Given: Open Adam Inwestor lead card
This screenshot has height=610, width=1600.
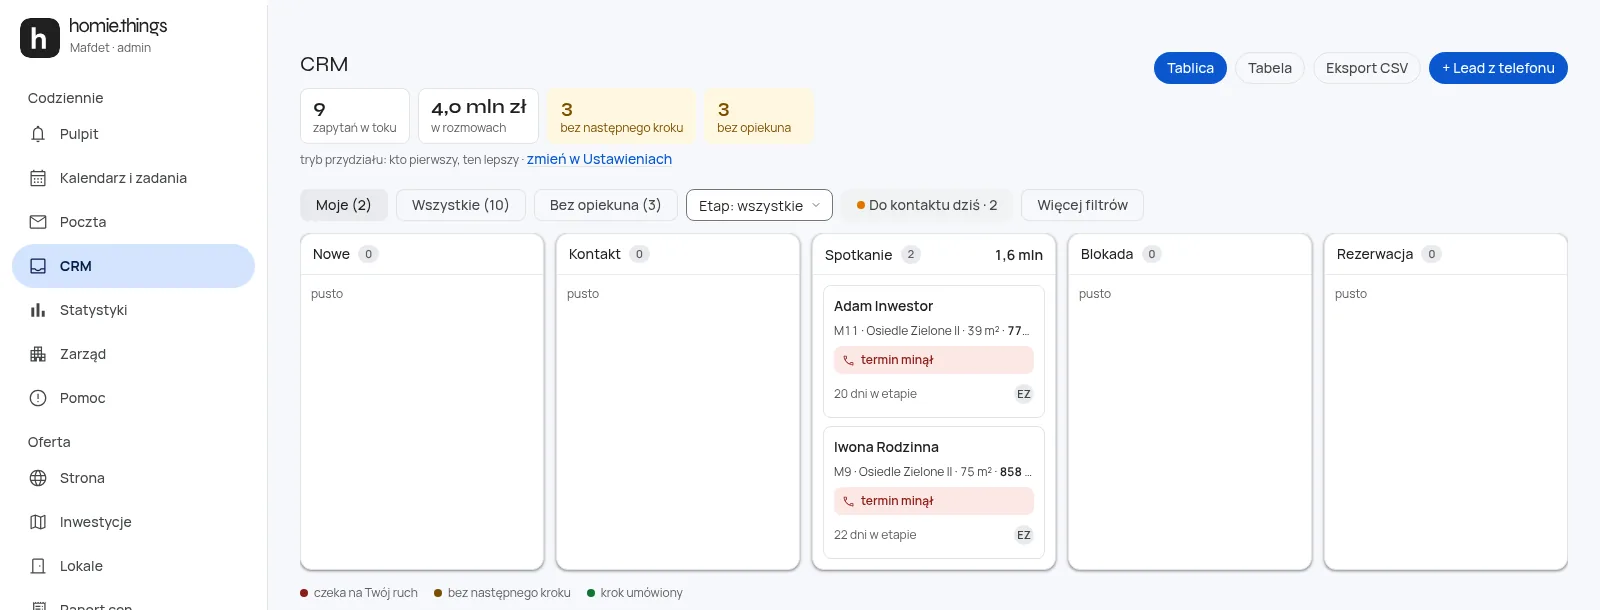Looking at the screenshot, I should coord(934,351).
